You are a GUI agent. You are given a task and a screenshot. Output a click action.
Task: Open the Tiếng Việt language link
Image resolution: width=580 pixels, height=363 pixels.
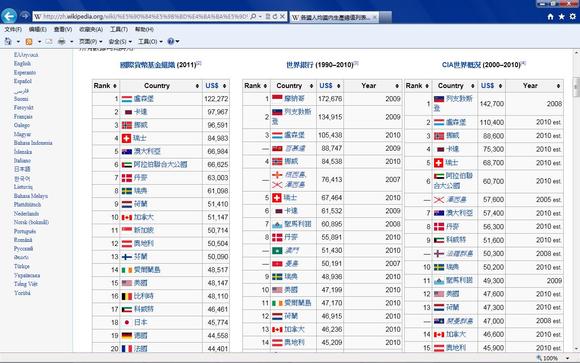point(26,284)
